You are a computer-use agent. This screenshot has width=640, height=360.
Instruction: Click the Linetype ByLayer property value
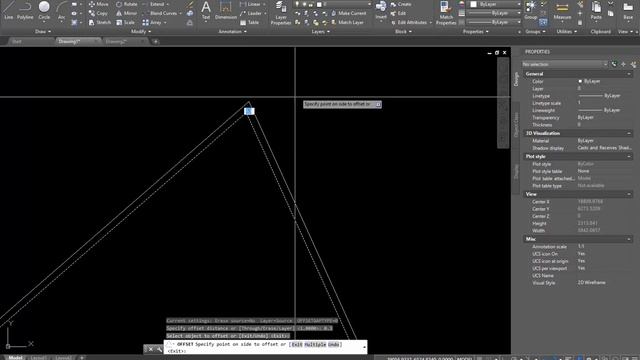(599, 96)
